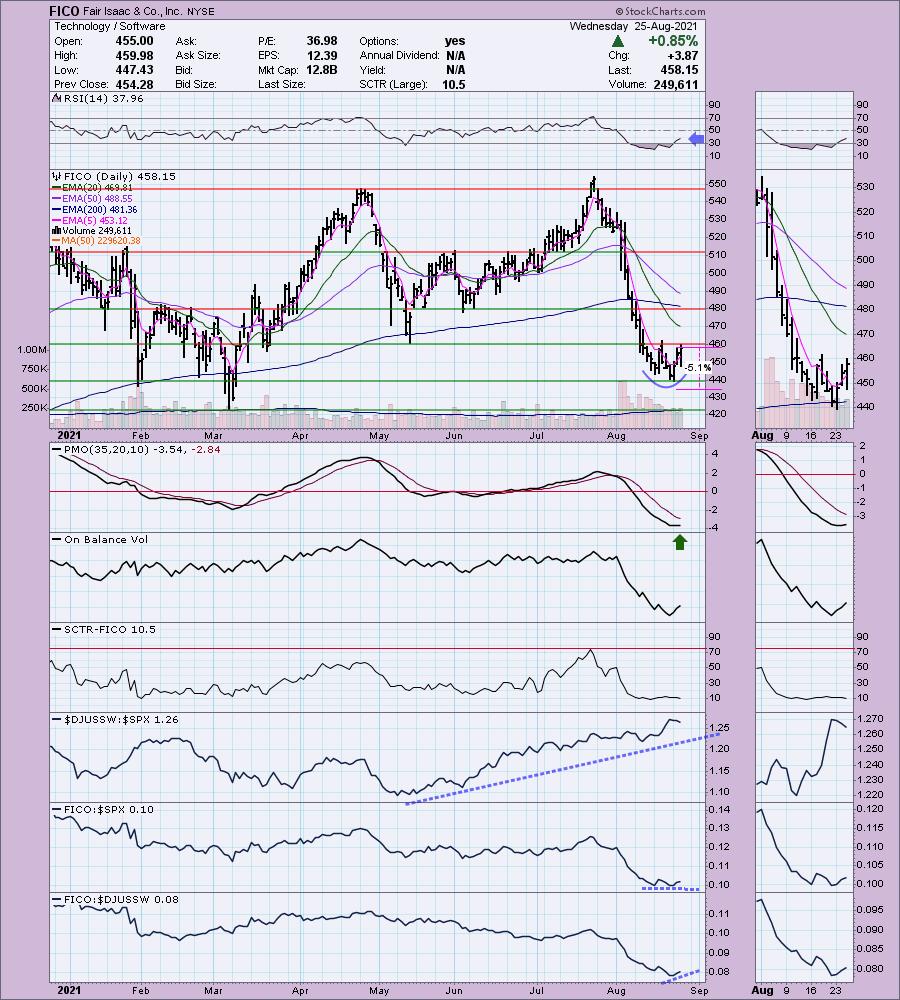Select the Open price 455.00
Image resolution: width=900 pixels, height=1000 pixels.
(135, 41)
